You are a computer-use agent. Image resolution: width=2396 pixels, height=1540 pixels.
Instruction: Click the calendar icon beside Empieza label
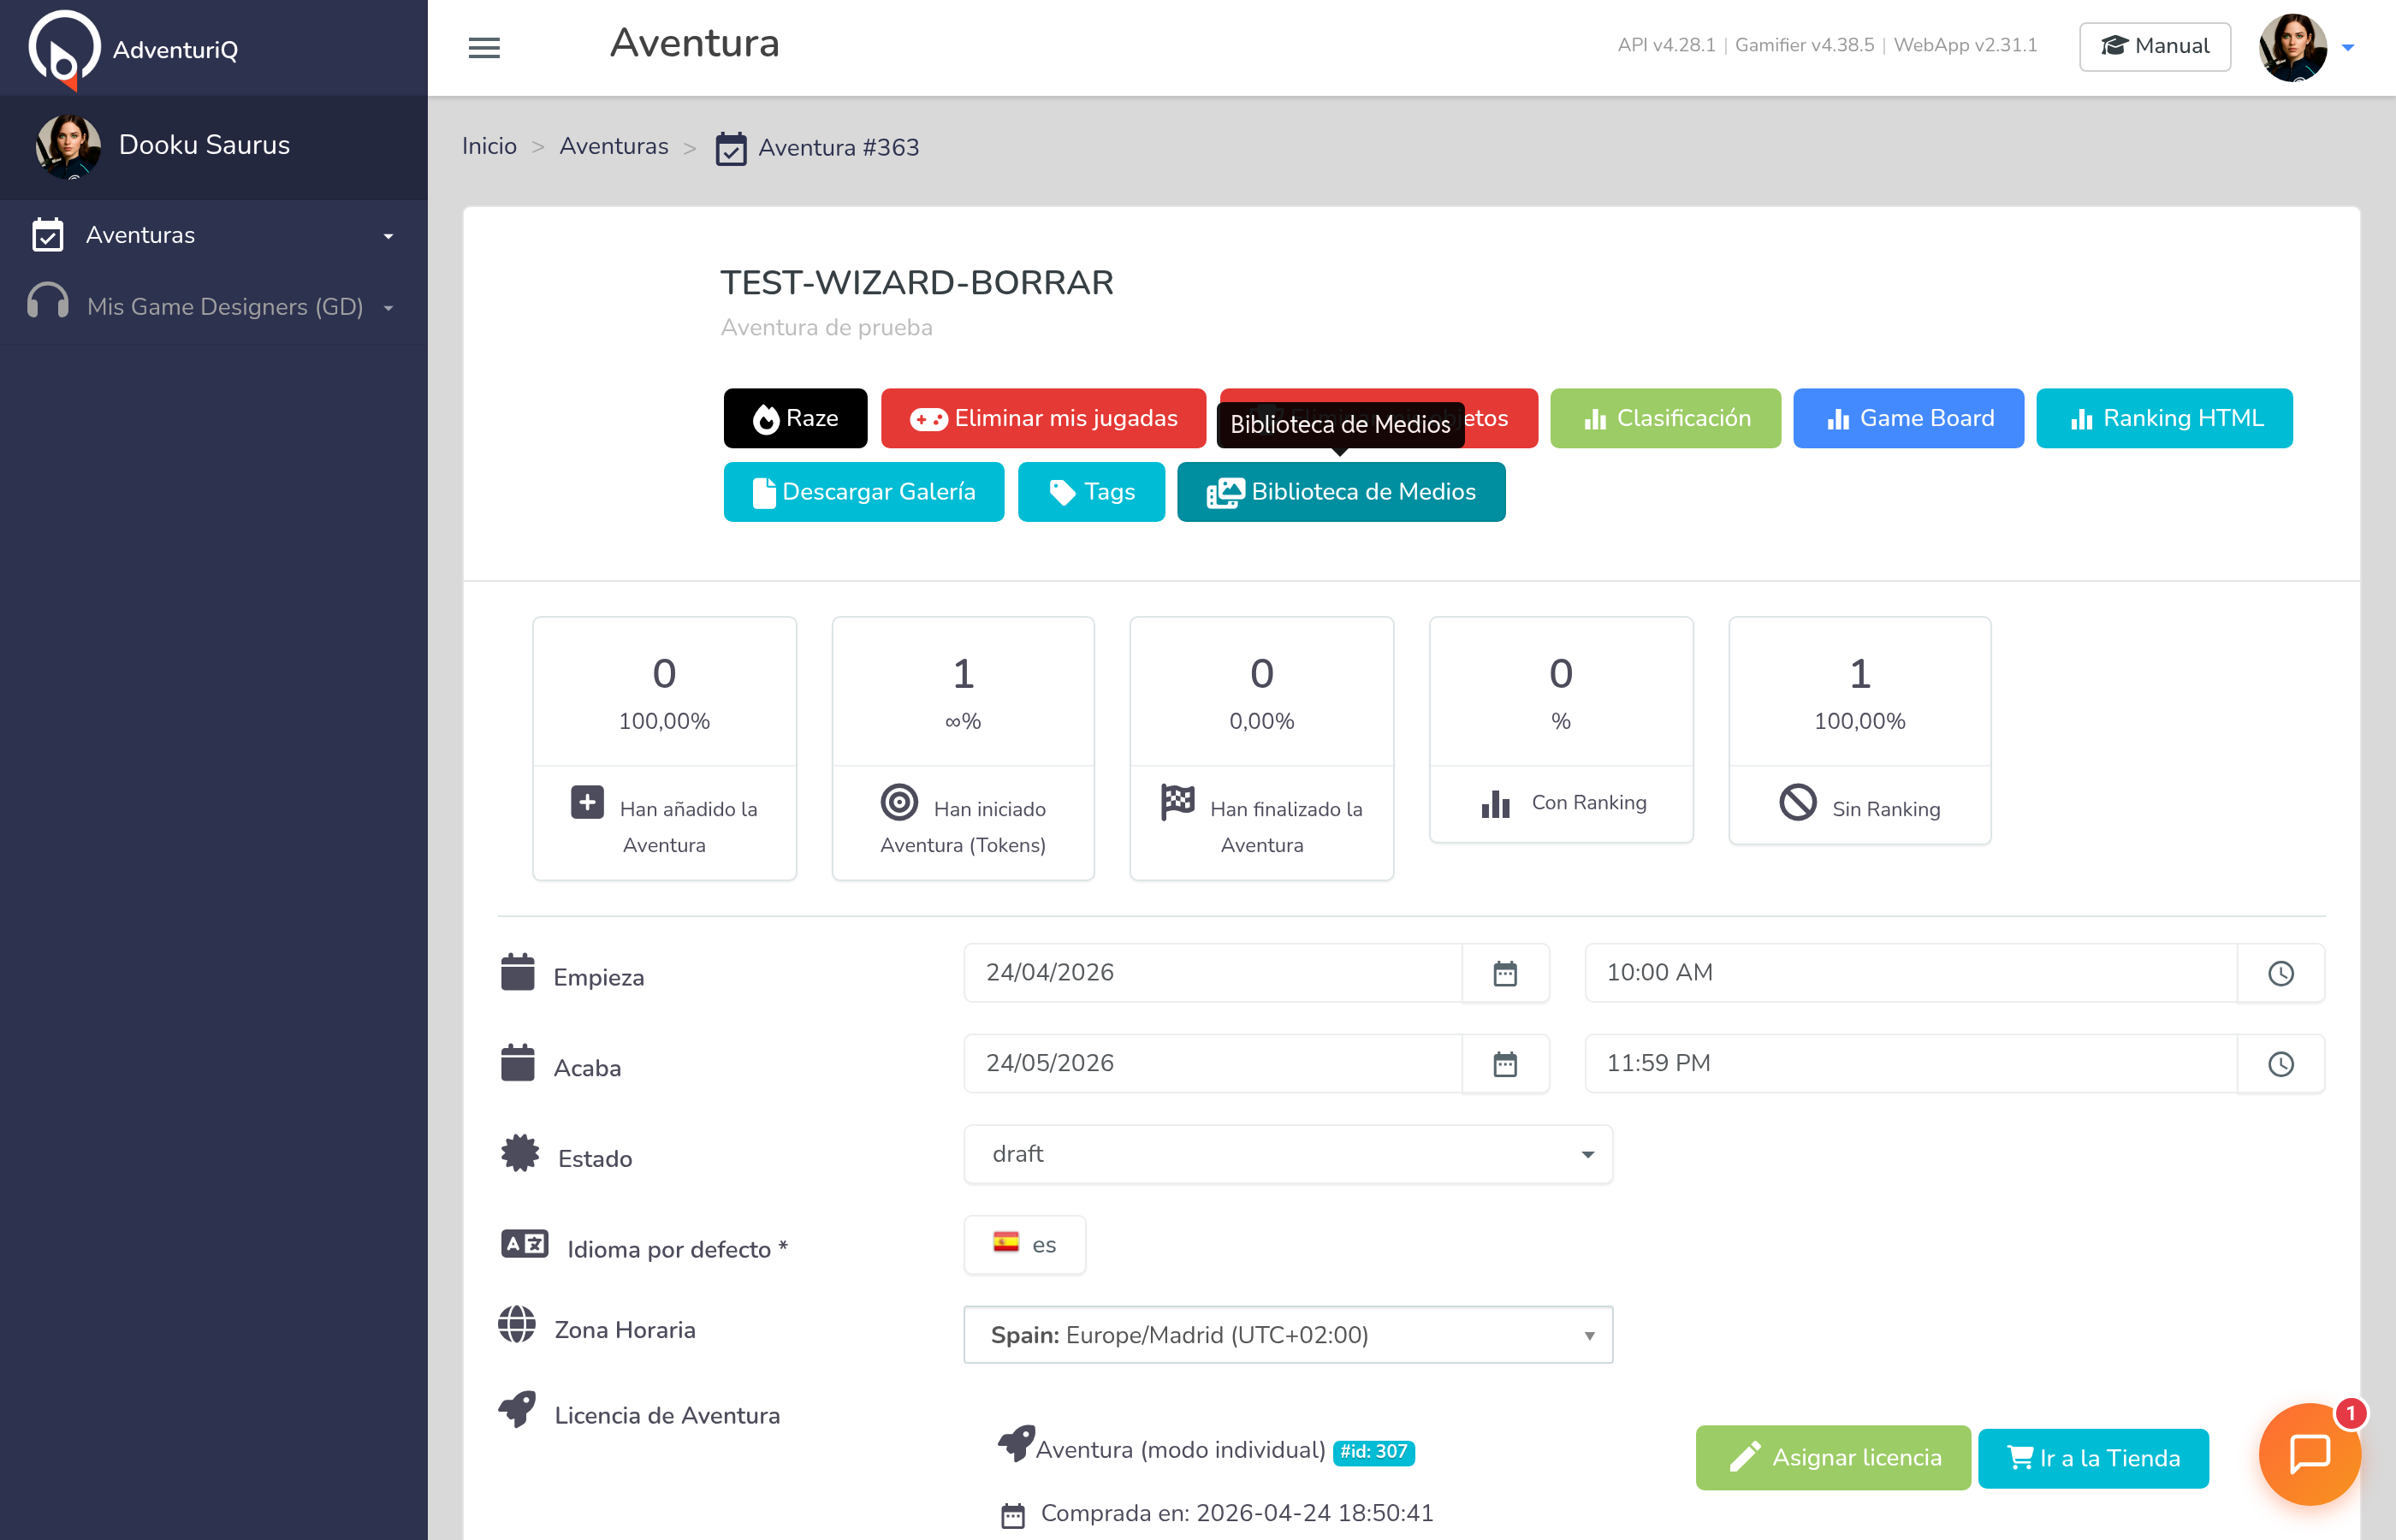pyautogui.click(x=517, y=972)
